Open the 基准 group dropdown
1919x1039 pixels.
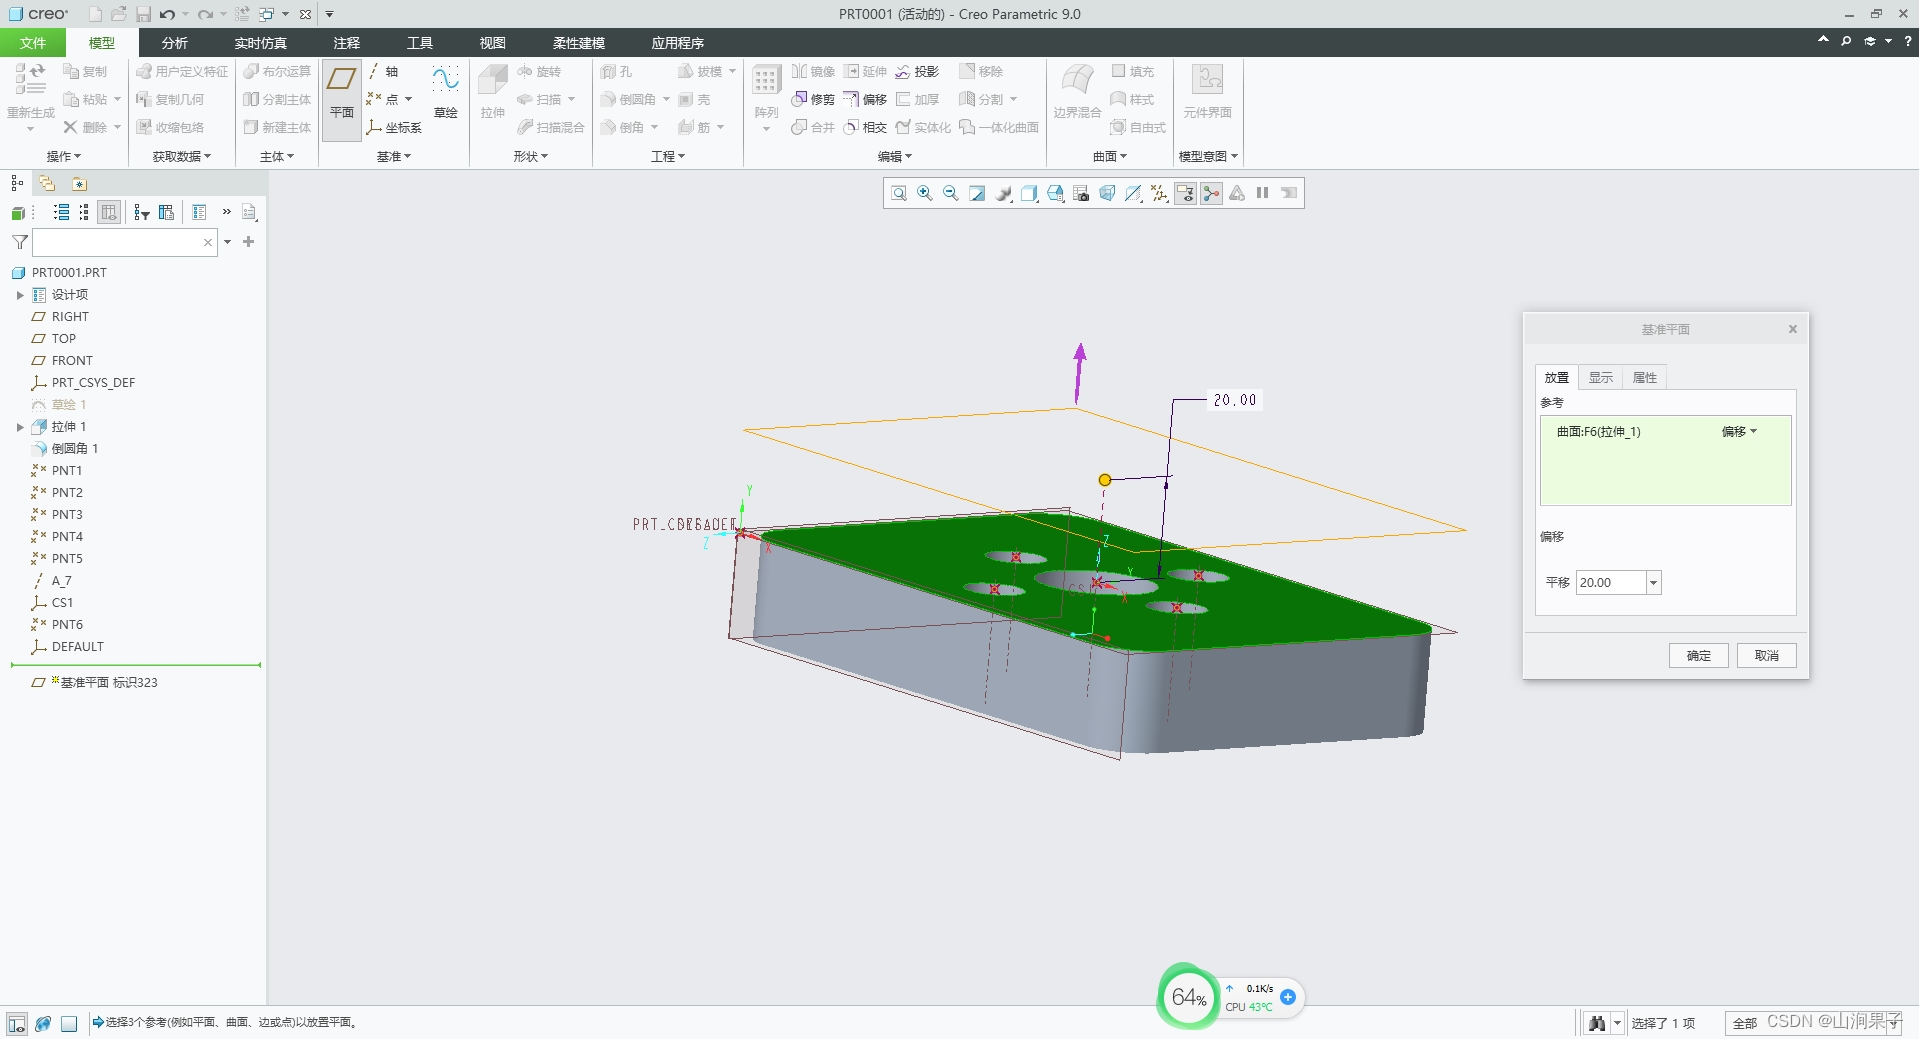394,156
